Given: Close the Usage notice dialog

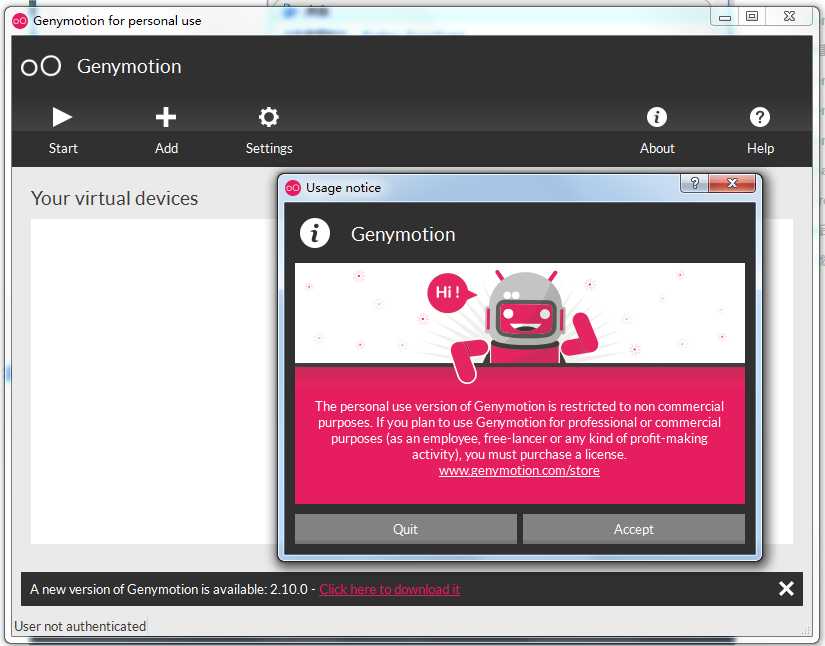Looking at the screenshot, I should pyautogui.click(x=732, y=183).
